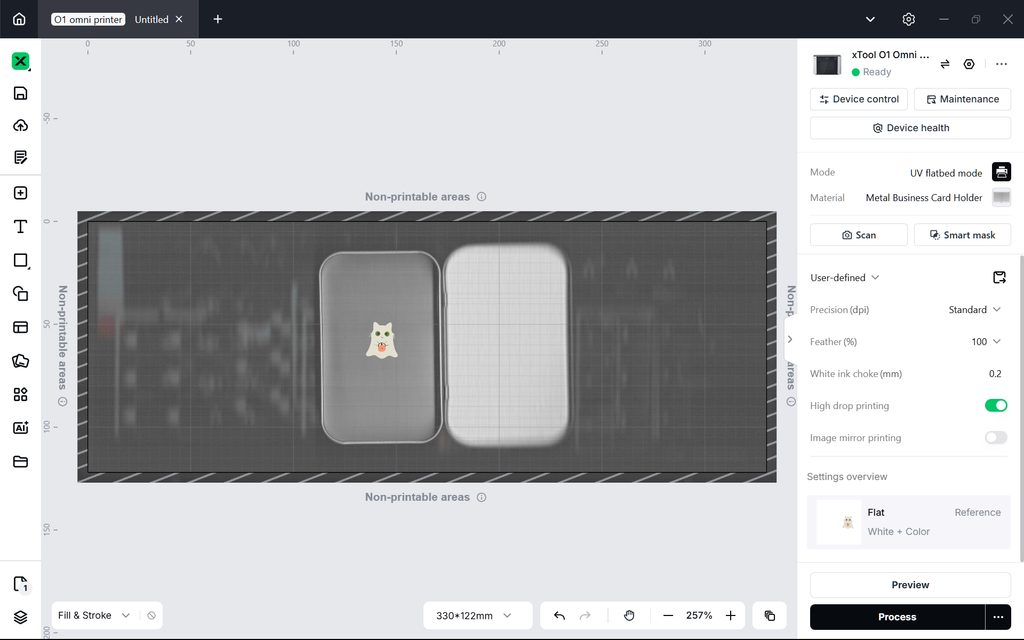The width and height of the screenshot is (1024, 640).
Task: Click the save preset icon beside User-defined
Action: [999, 278]
